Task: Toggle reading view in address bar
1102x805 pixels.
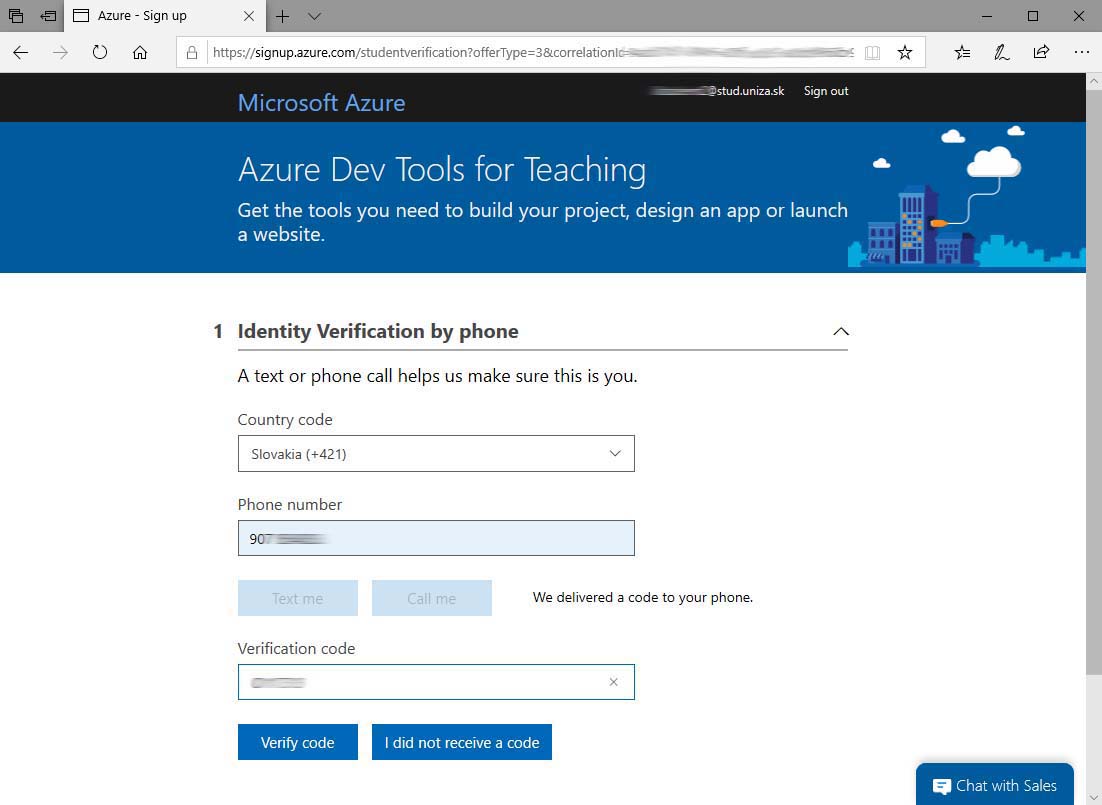Action: click(x=872, y=52)
